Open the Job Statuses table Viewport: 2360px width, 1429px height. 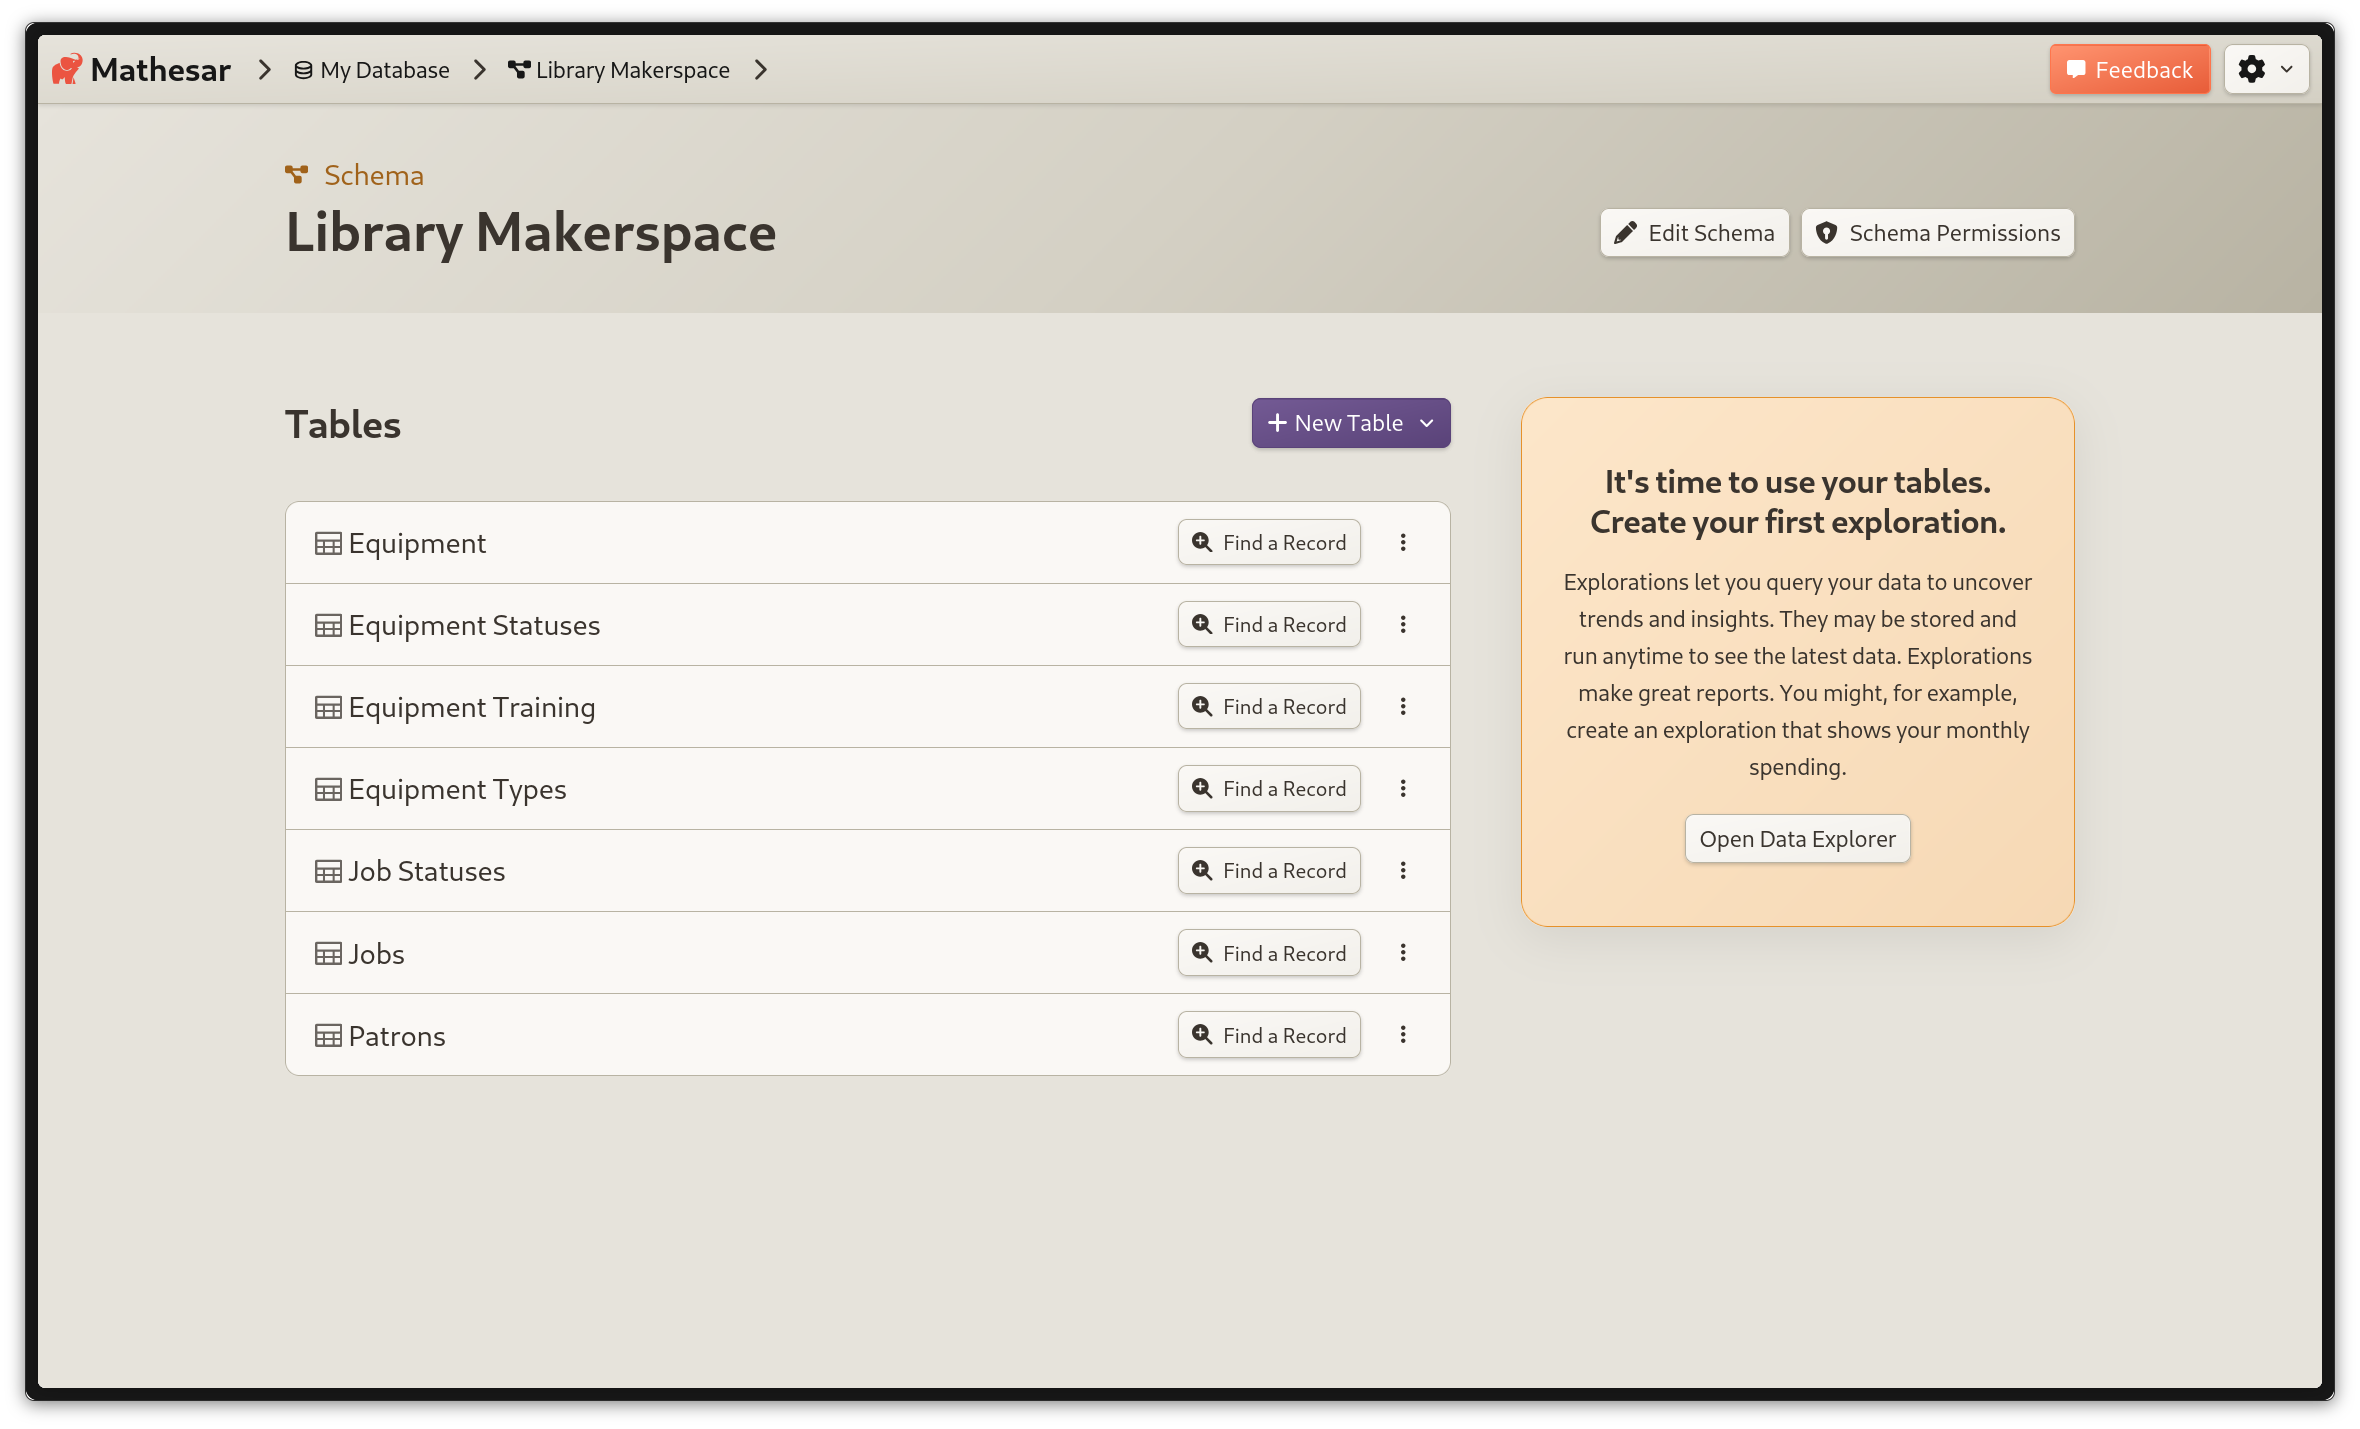[x=427, y=871]
